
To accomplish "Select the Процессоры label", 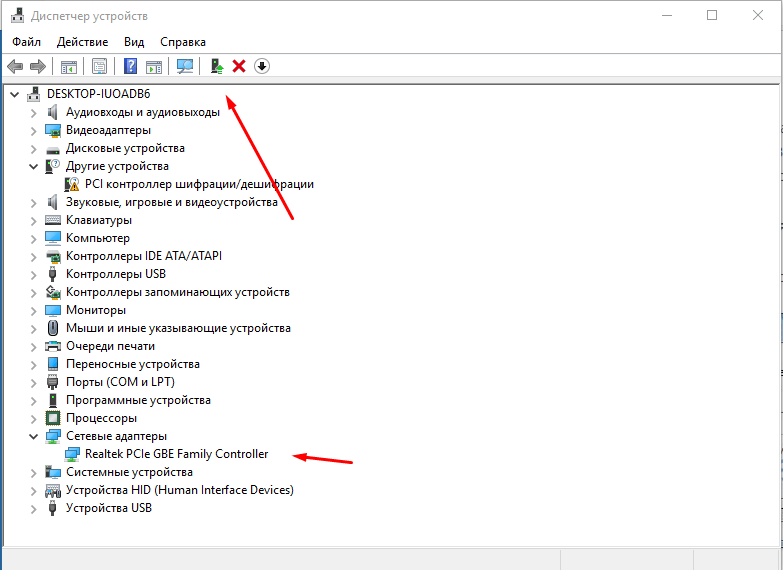I will [x=101, y=418].
